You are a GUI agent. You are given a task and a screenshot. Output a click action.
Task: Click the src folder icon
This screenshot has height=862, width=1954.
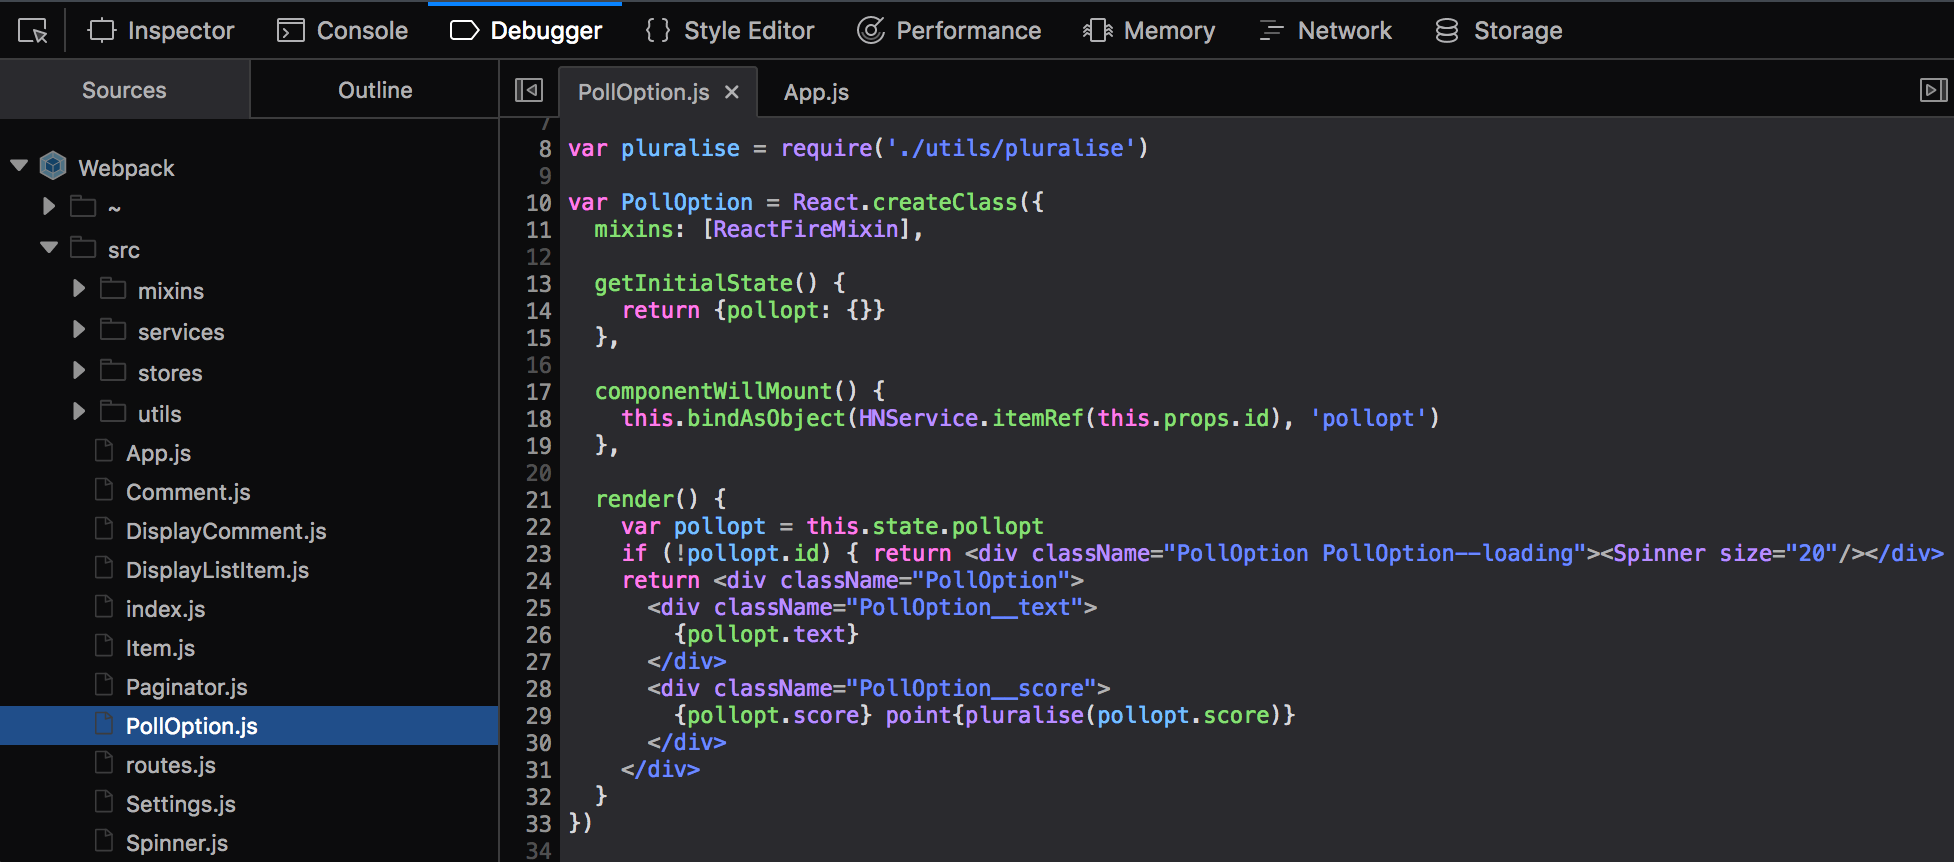click(83, 248)
